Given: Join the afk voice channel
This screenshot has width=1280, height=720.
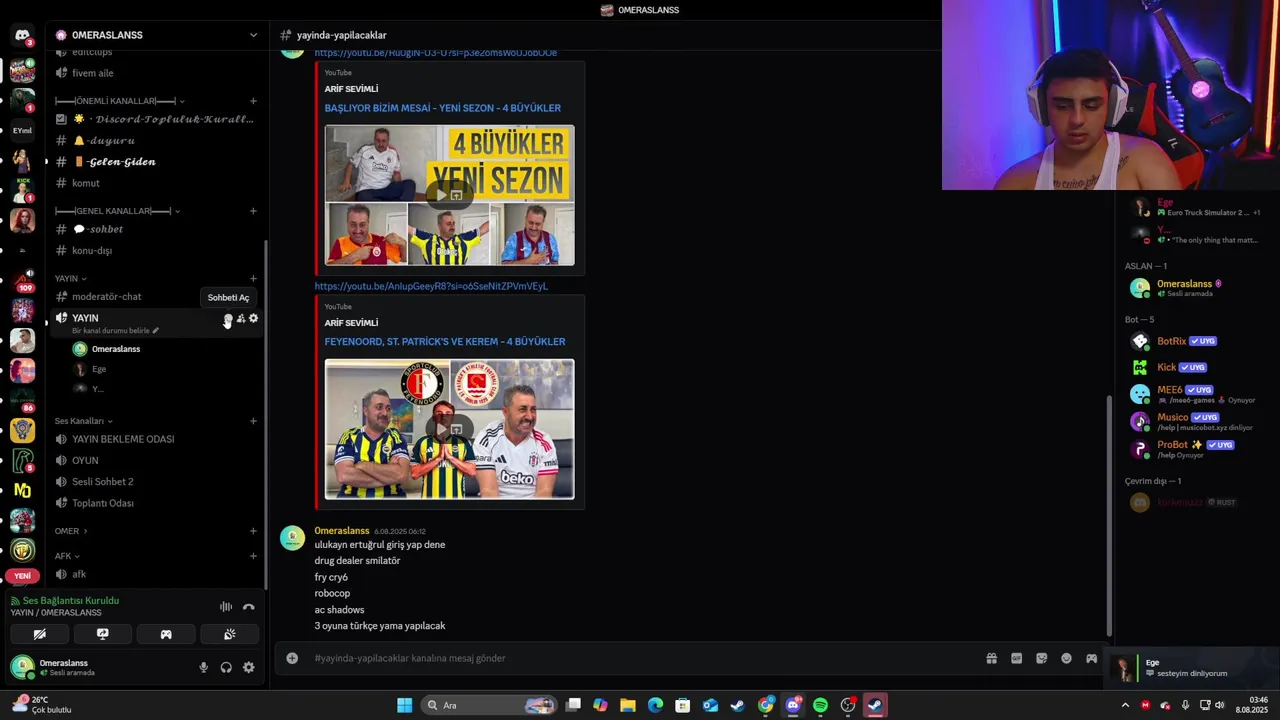Looking at the screenshot, I should click(x=157, y=574).
